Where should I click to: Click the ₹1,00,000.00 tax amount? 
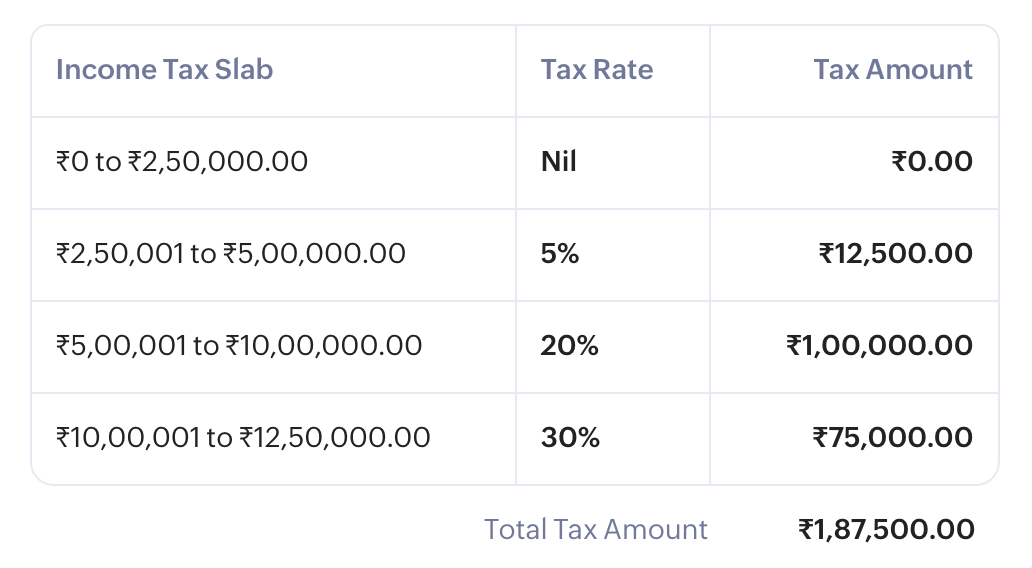point(879,346)
